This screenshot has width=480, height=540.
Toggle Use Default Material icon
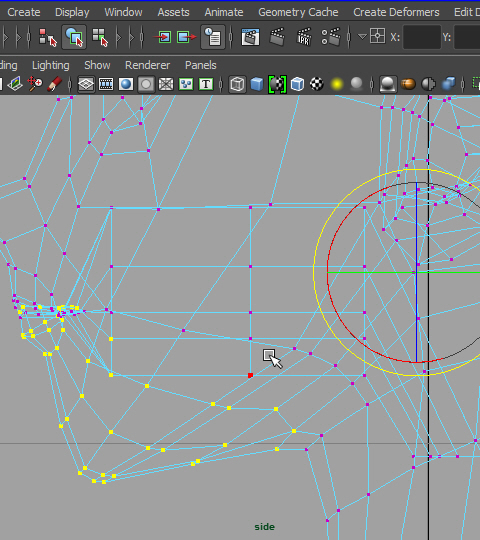[x=277, y=84]
